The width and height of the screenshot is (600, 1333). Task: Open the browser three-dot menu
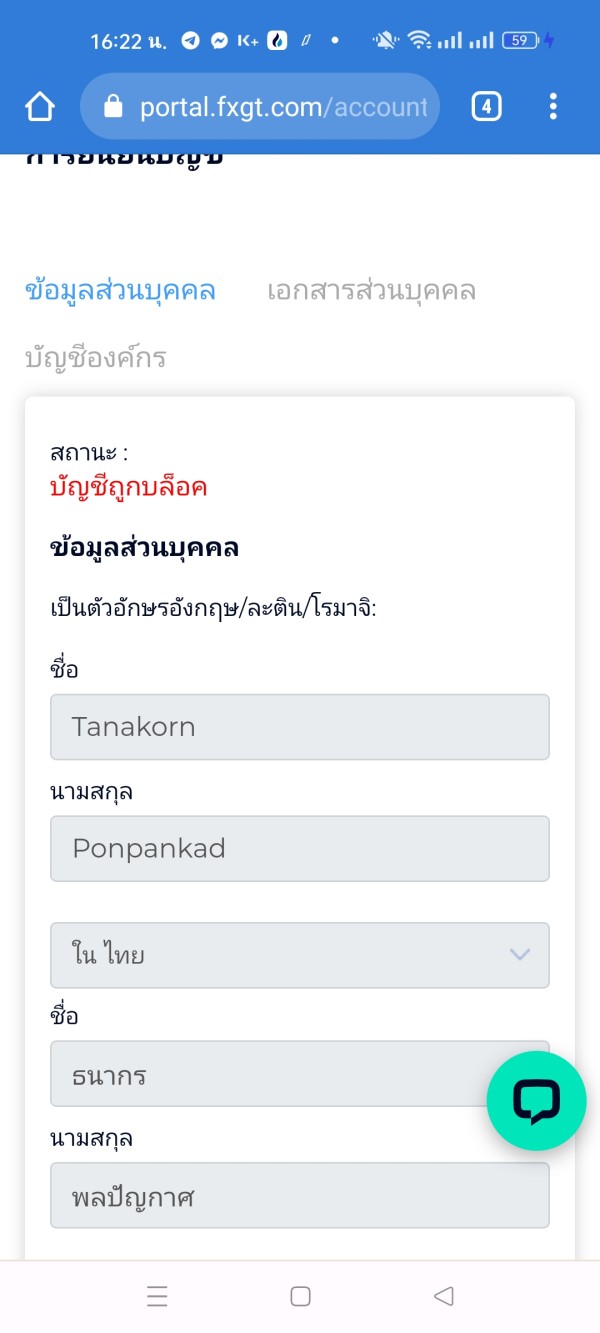click(553, 106)
